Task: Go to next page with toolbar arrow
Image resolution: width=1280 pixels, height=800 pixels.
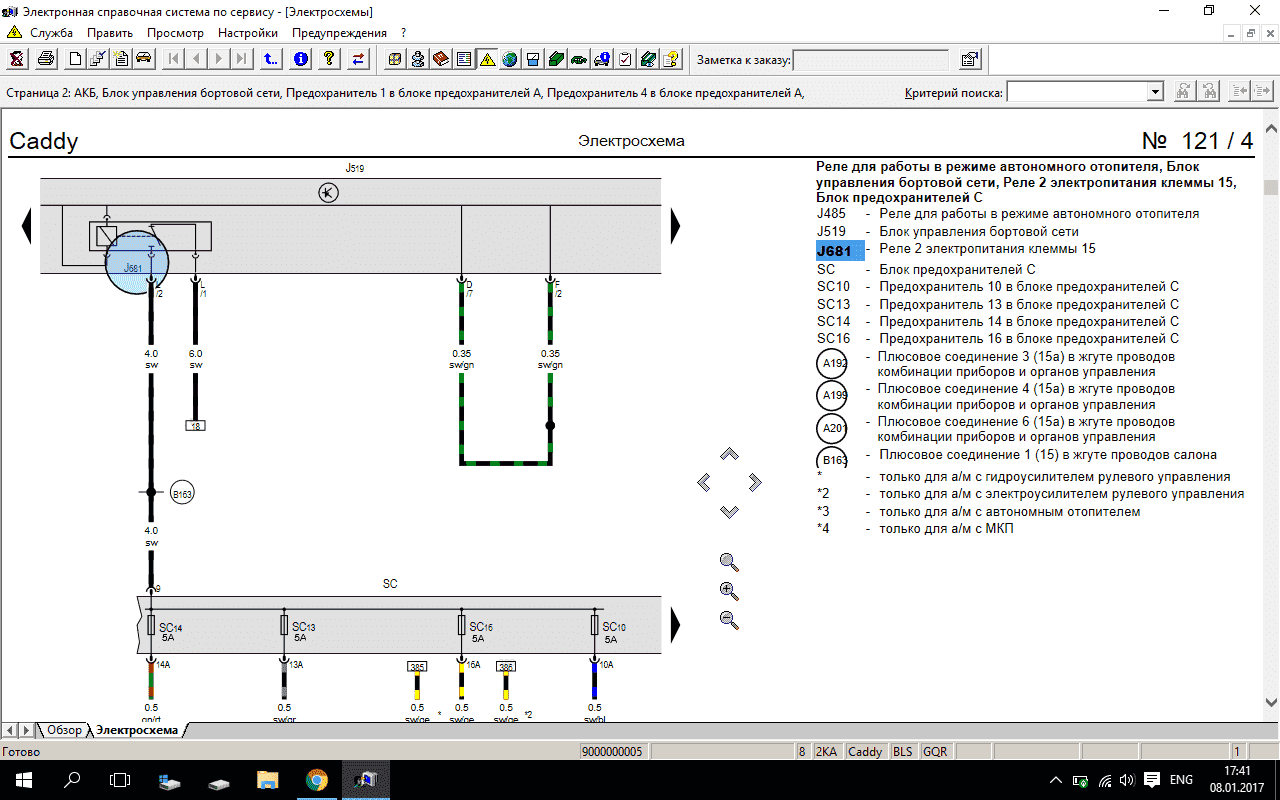Action: (x=219, y=59)
